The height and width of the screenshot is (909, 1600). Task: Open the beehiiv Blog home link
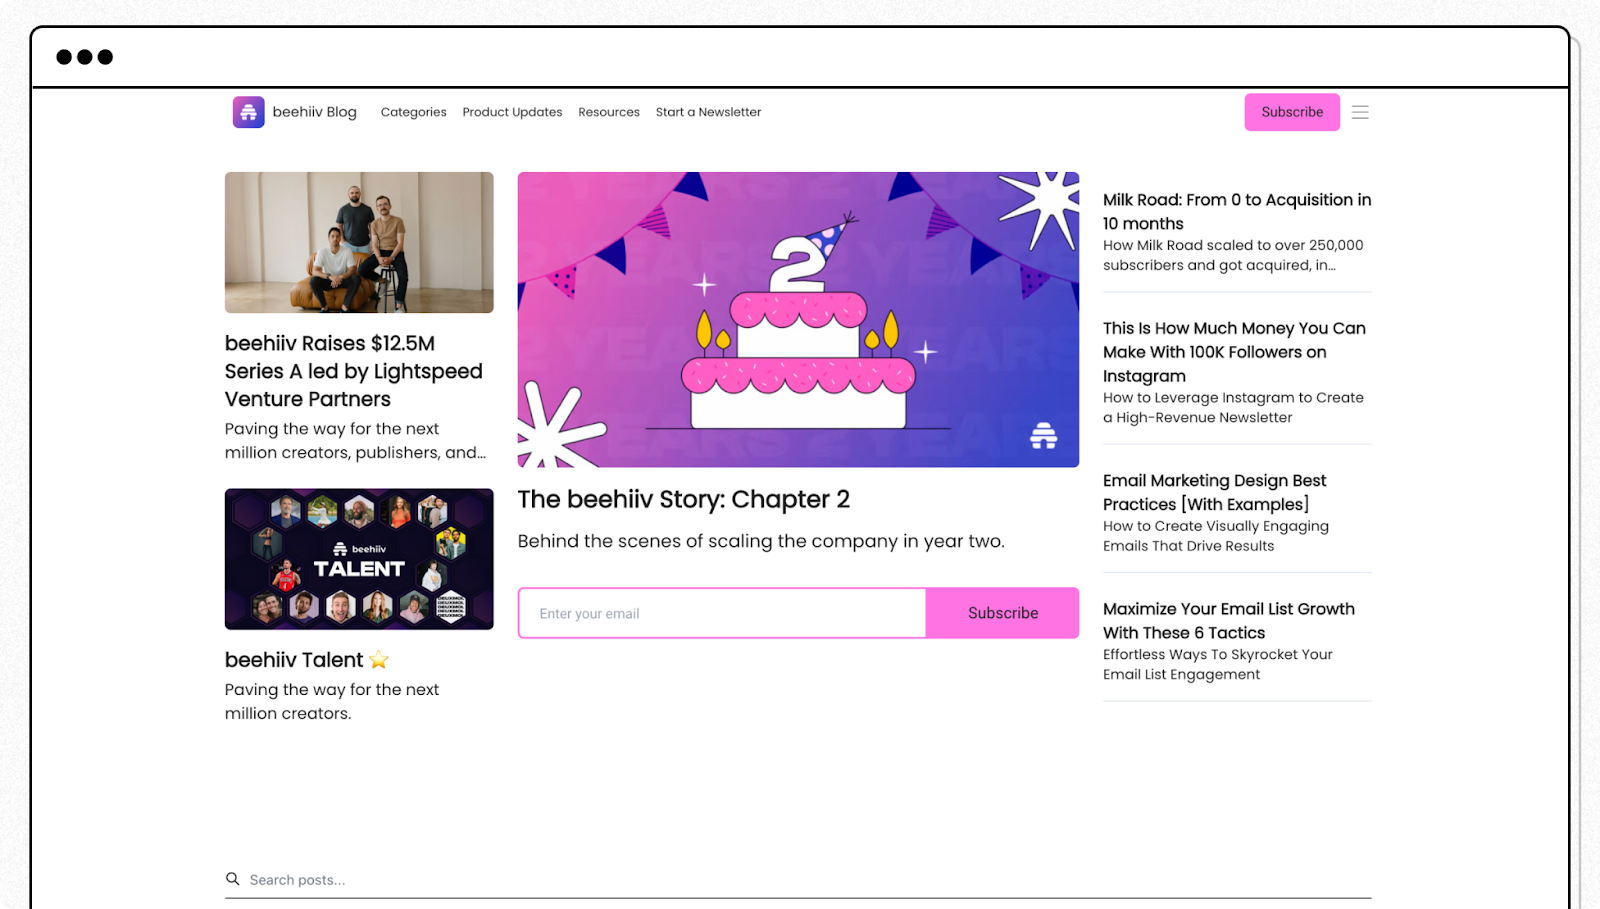coord(314,112)
